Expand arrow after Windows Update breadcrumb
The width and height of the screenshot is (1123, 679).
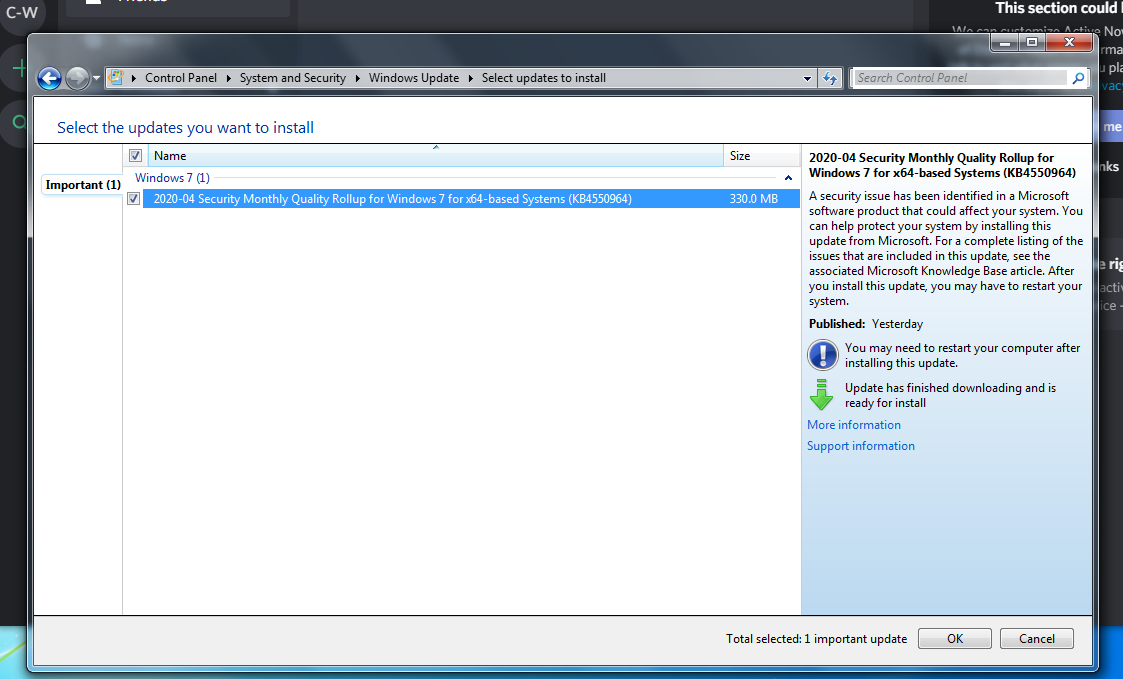[x=471, y=78]
